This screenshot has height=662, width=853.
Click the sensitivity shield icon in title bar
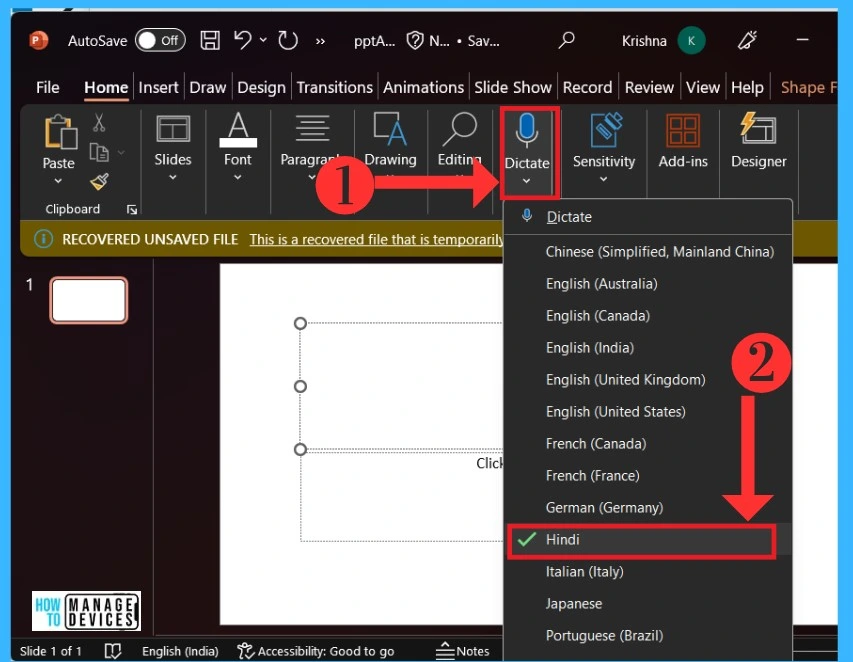pyautogui.click(x=415, y=40)
